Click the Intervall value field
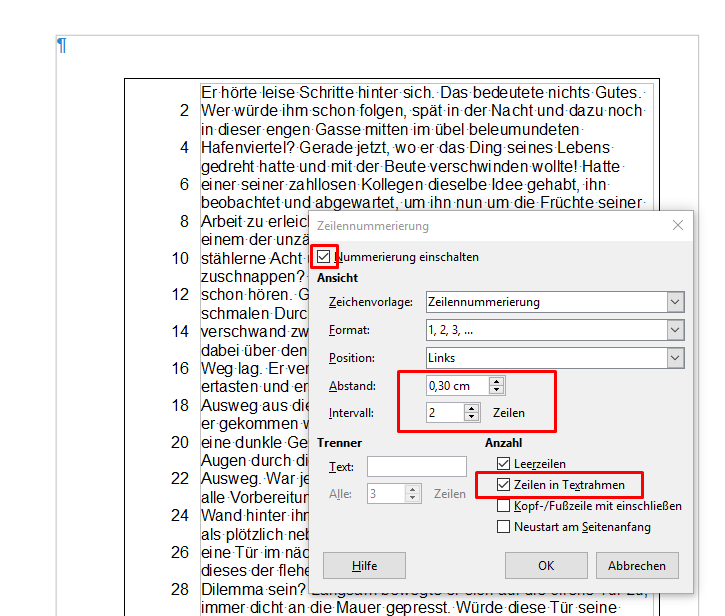 click(x=444, y=412)
